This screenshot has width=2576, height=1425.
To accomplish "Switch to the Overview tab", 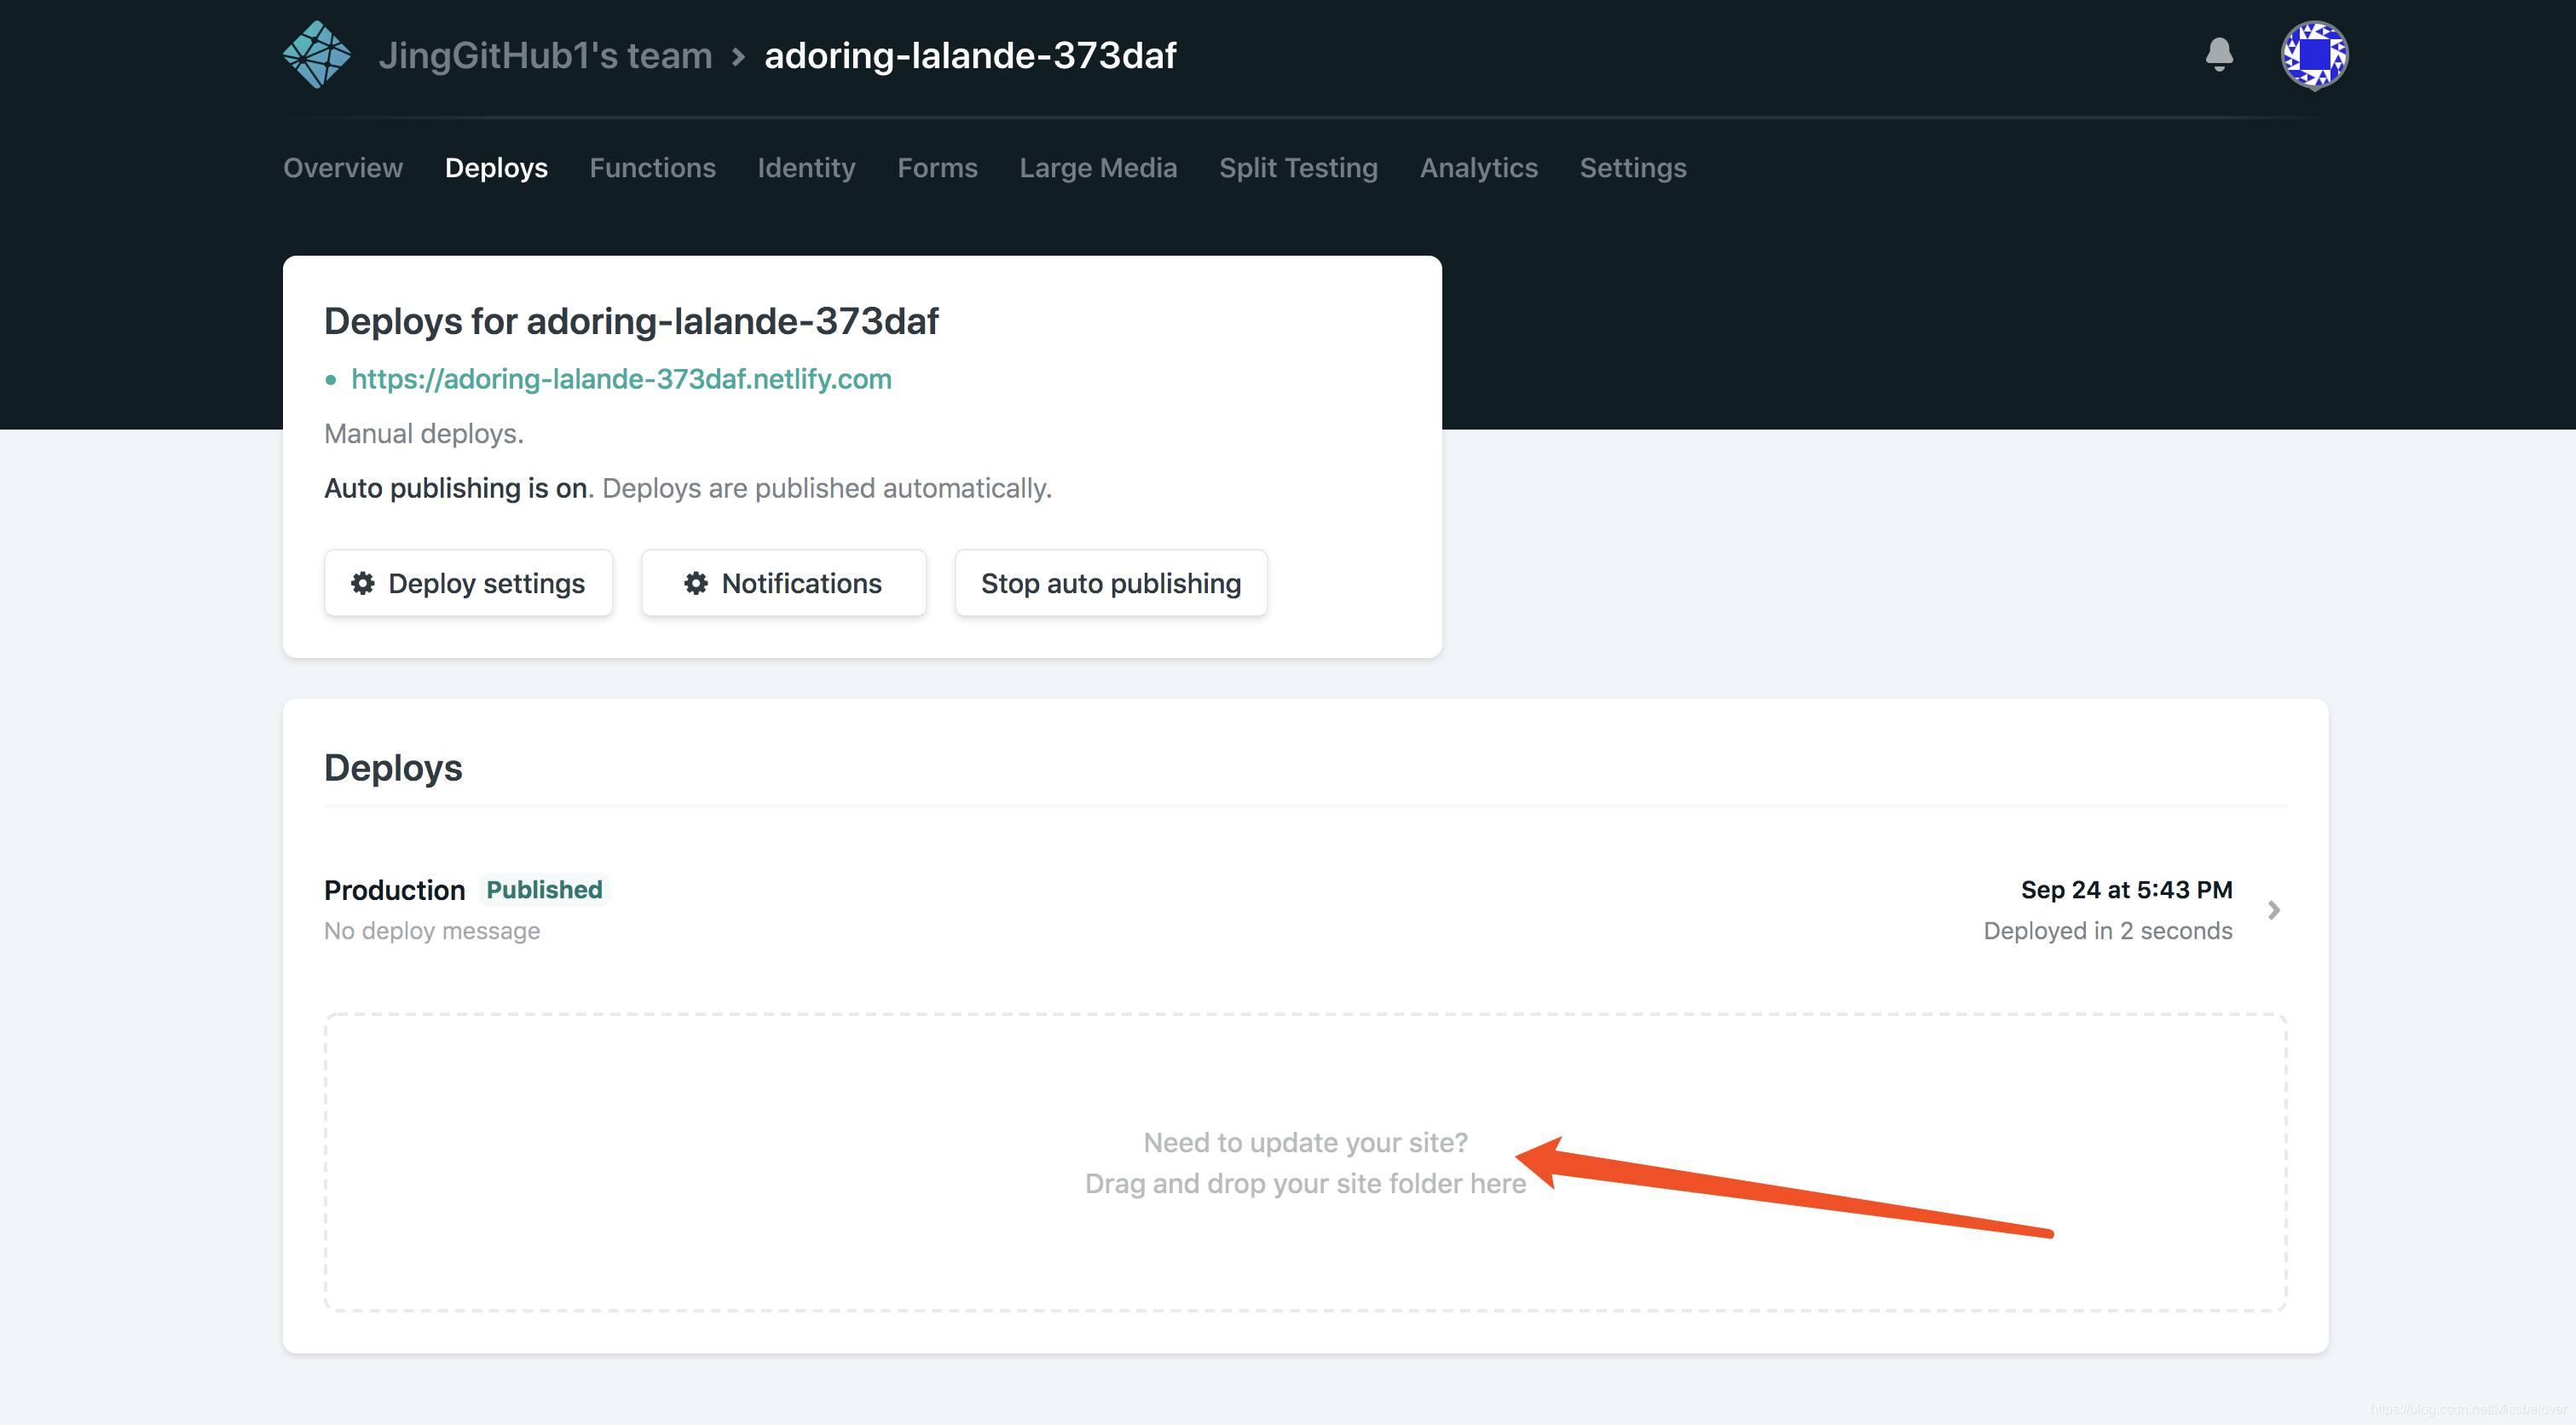I will (343, 168).
